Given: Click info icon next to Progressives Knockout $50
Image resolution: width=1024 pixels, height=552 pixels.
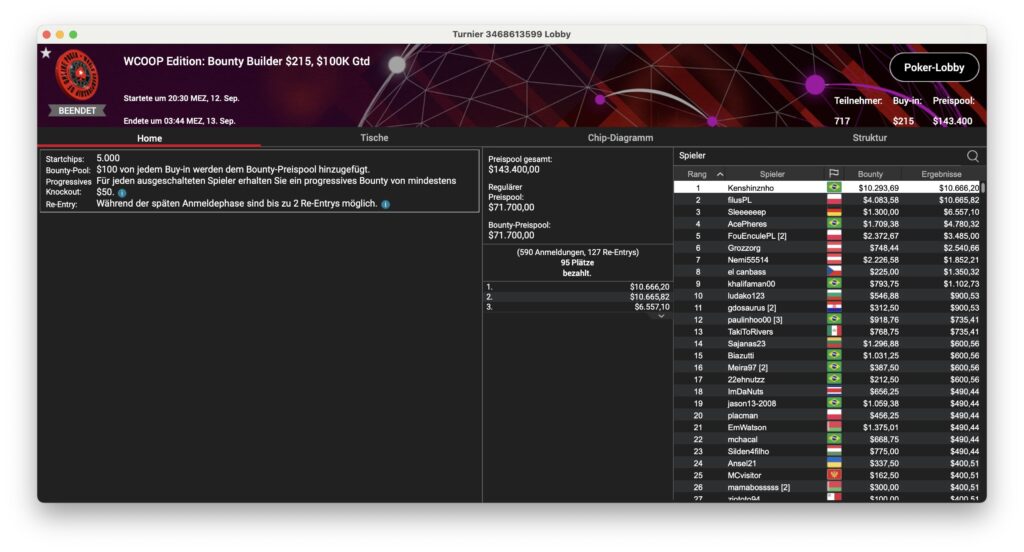Looking at the screenshot, I should [x=122, y=192].
